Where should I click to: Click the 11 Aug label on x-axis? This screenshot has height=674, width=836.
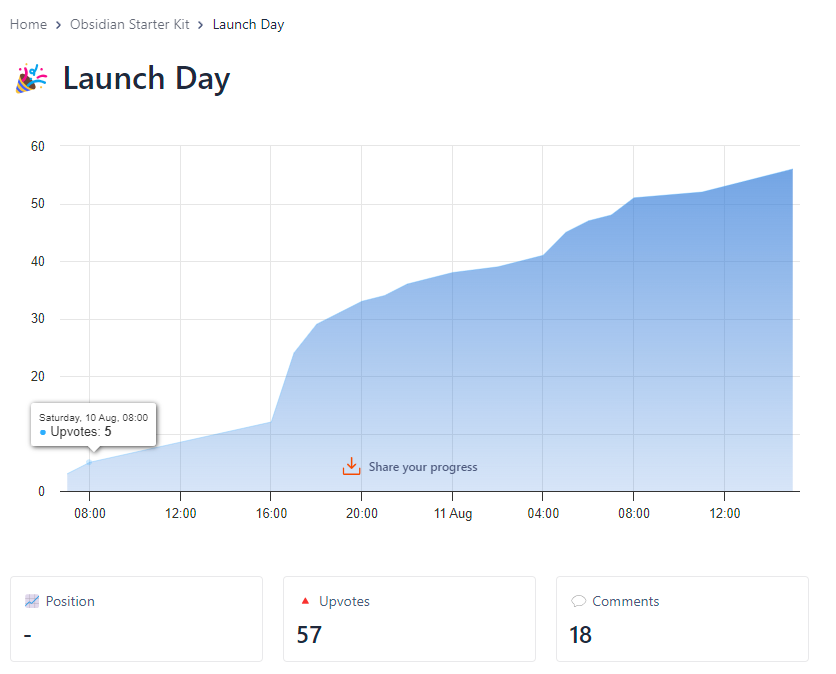click(x=453, y=513)
